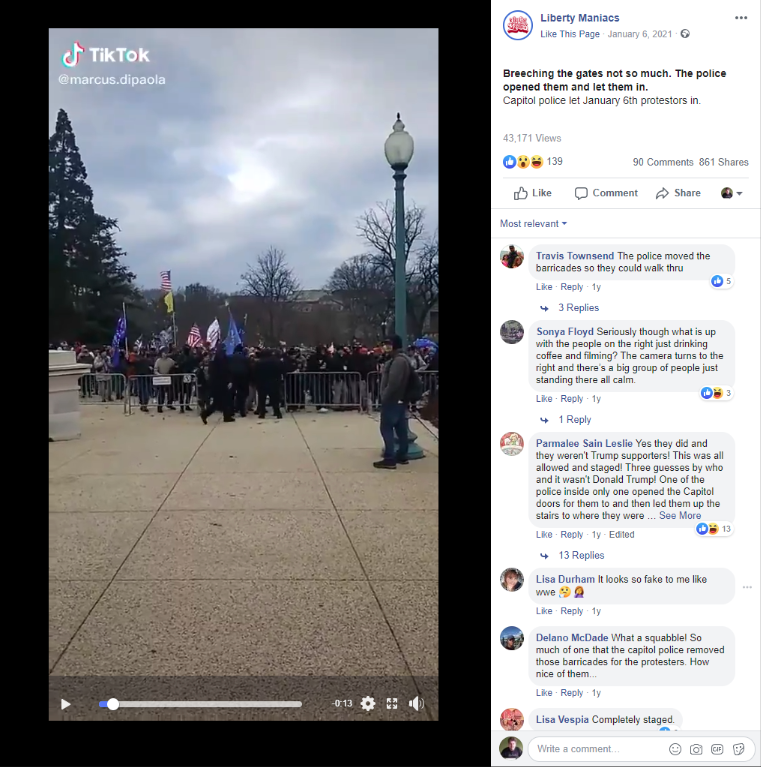Click the Comment button on post
Image resolution: width=761 pixels, height=767 pixels.
[x=606, y=193]
